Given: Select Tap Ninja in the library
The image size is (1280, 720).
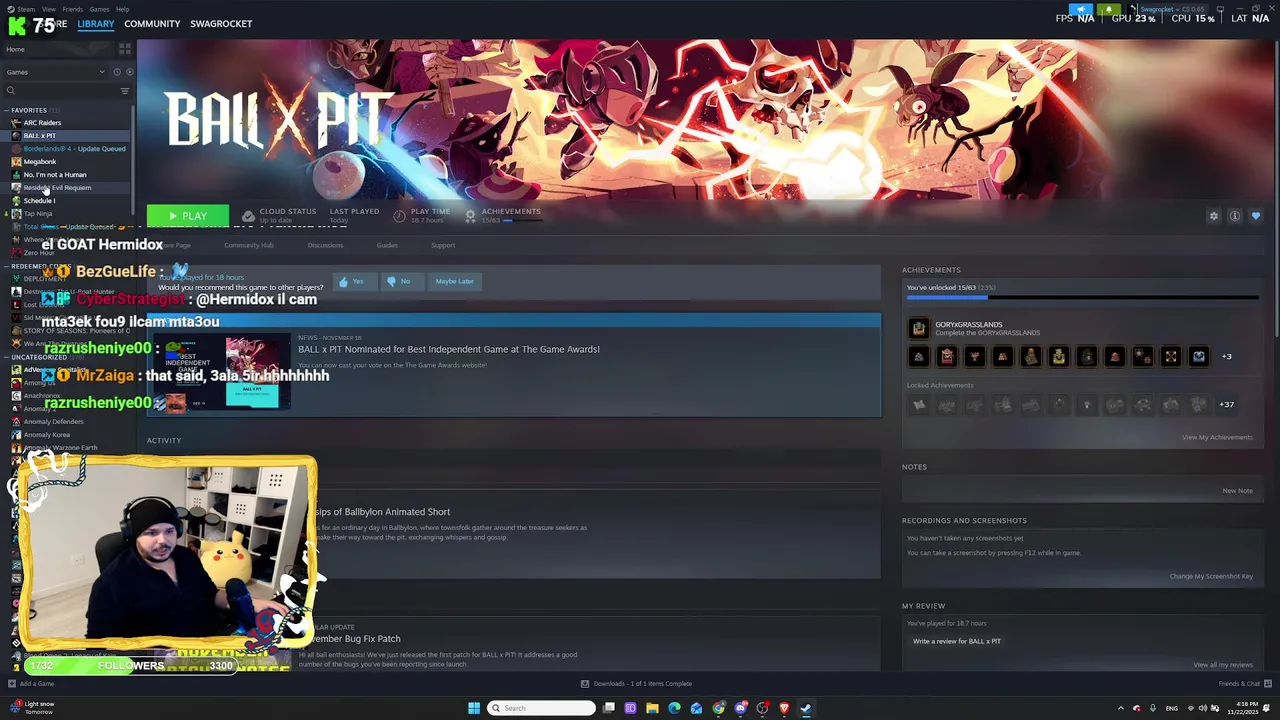Looking at the screenshot, I should (x=38, y=214).
